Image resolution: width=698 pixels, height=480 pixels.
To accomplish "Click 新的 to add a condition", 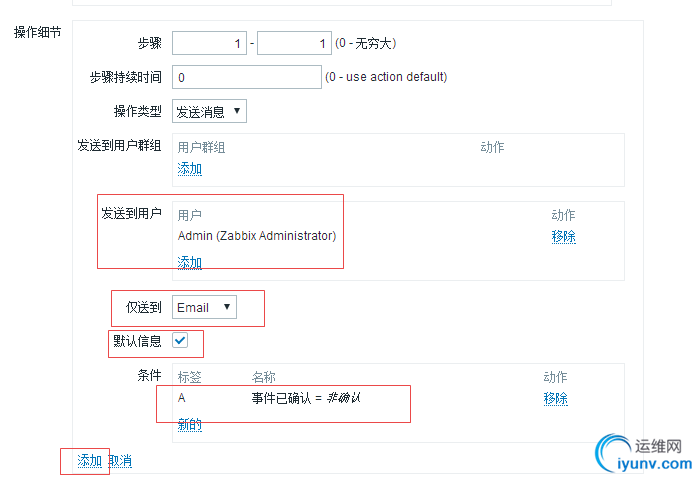I will click(190, 424).
